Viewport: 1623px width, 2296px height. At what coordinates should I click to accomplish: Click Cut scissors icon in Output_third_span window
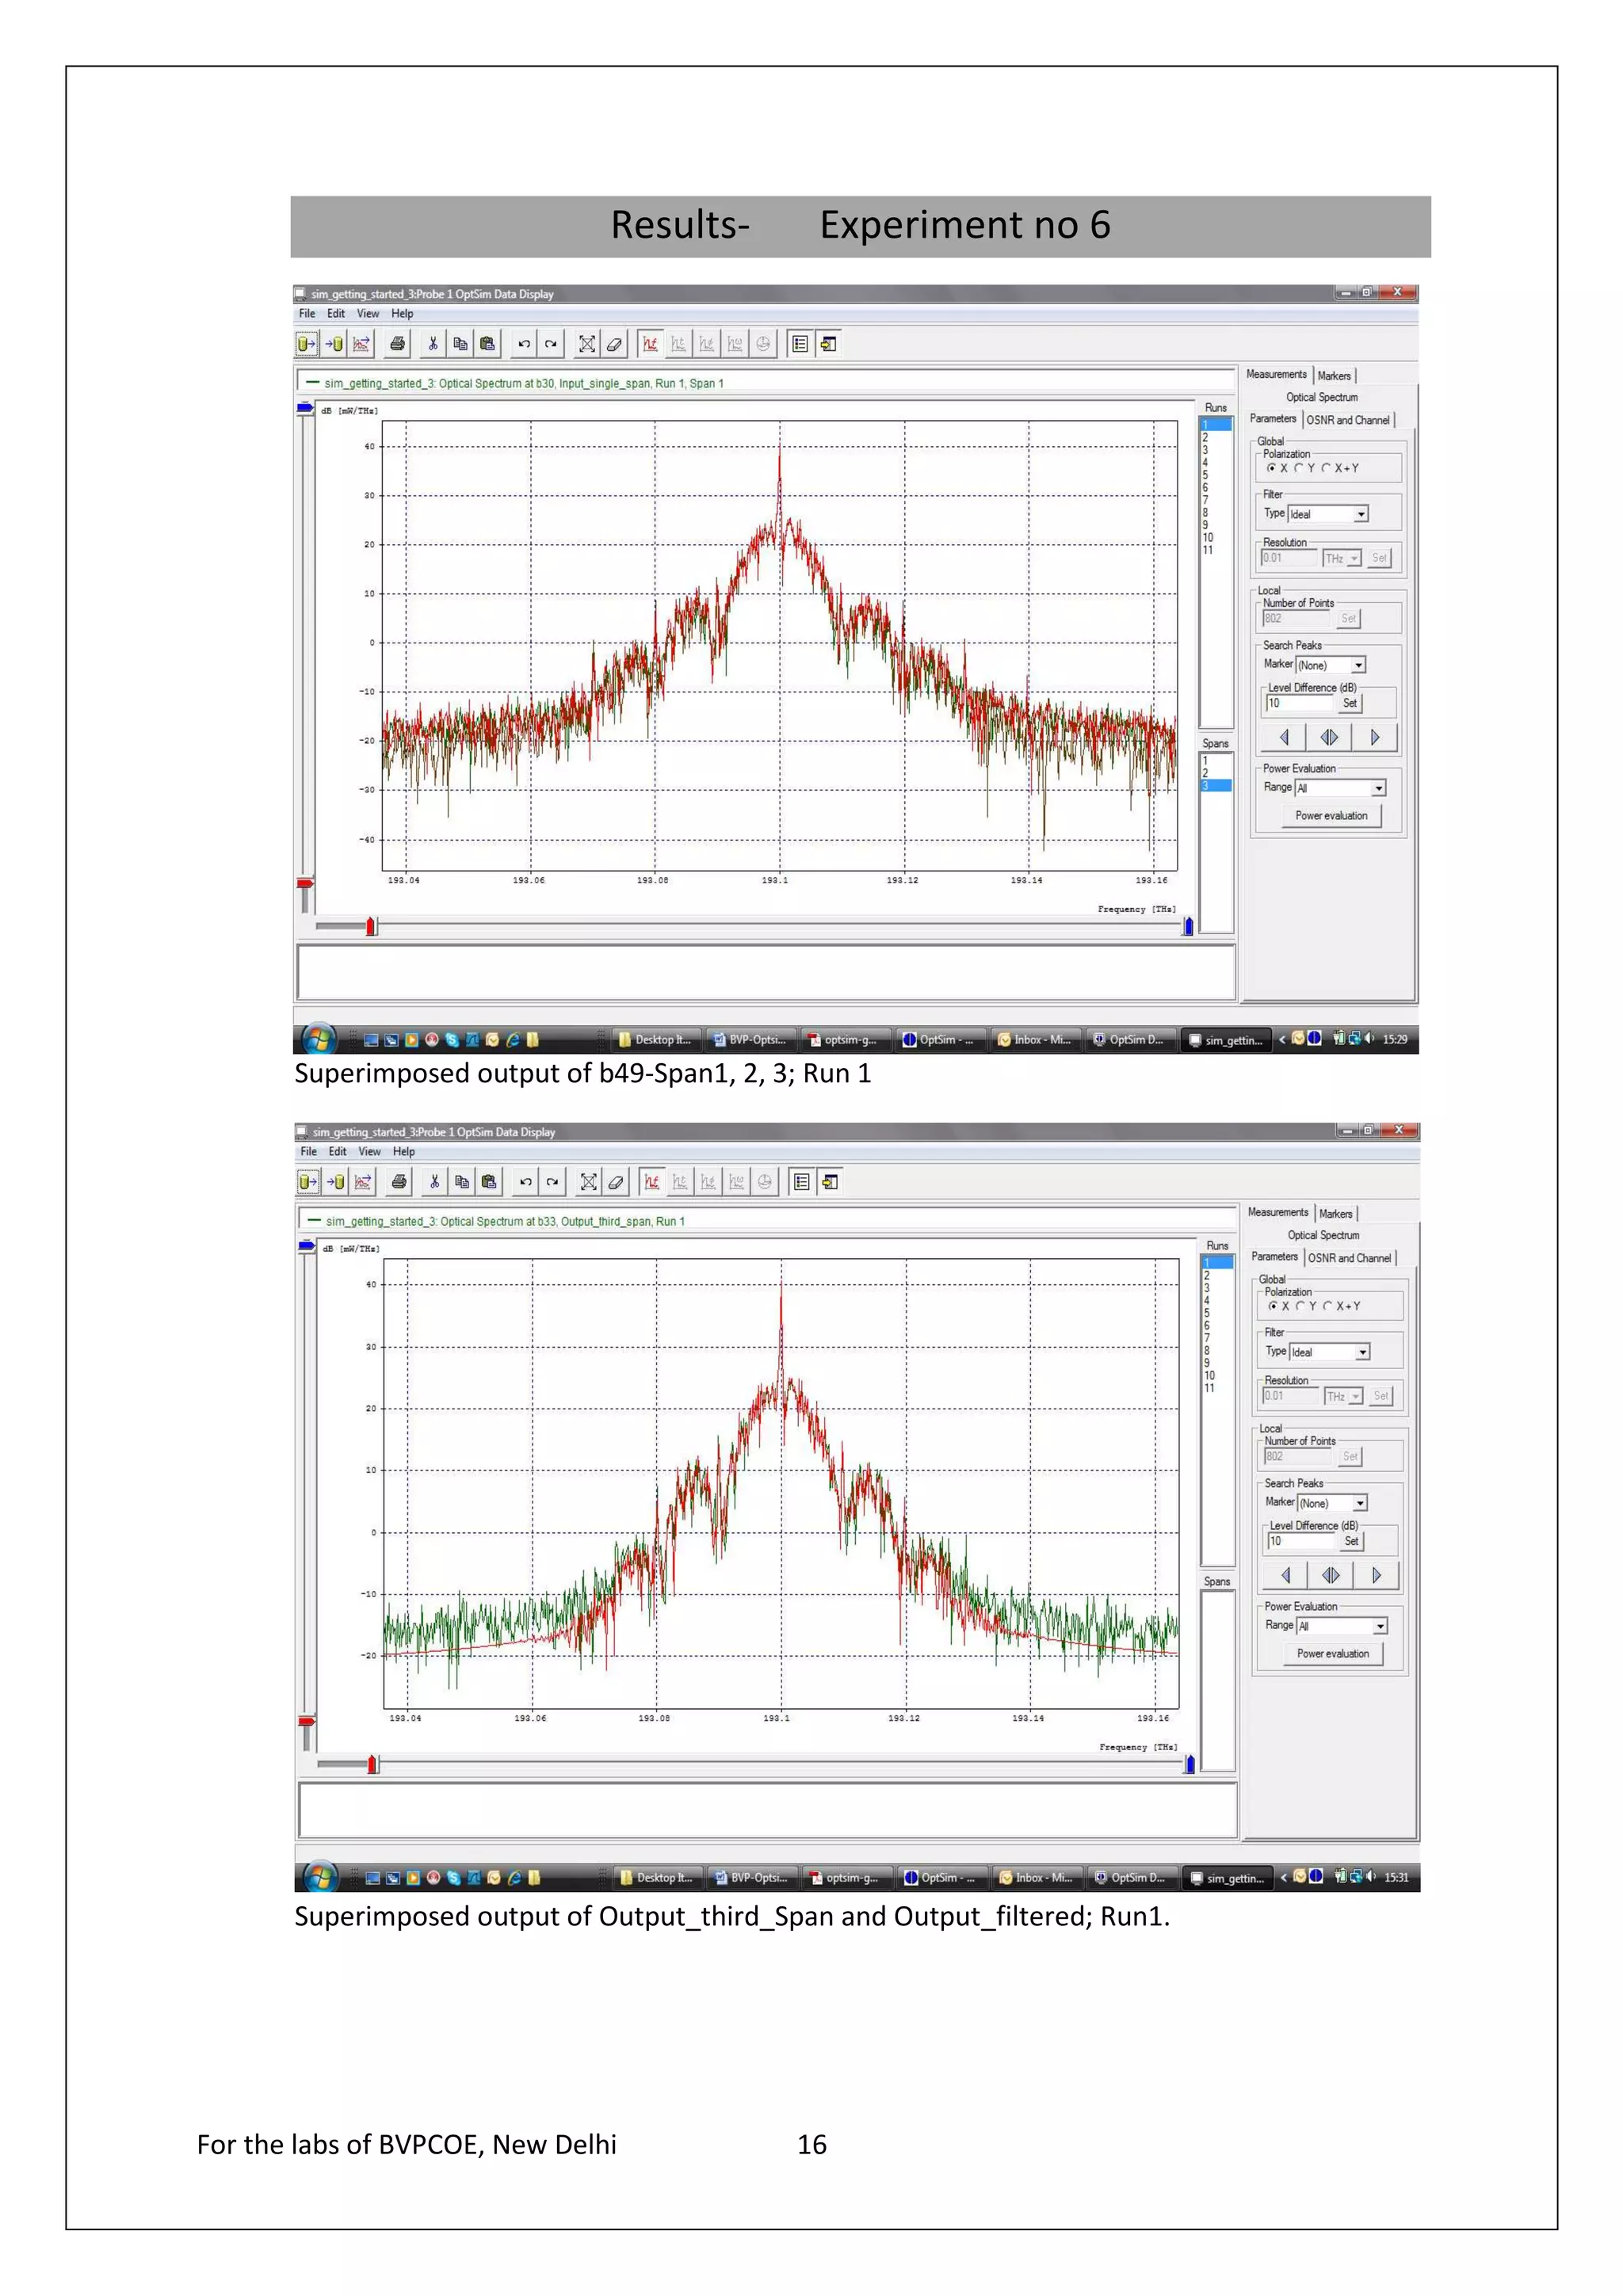pyautogui.click(x=435, y=1182)
